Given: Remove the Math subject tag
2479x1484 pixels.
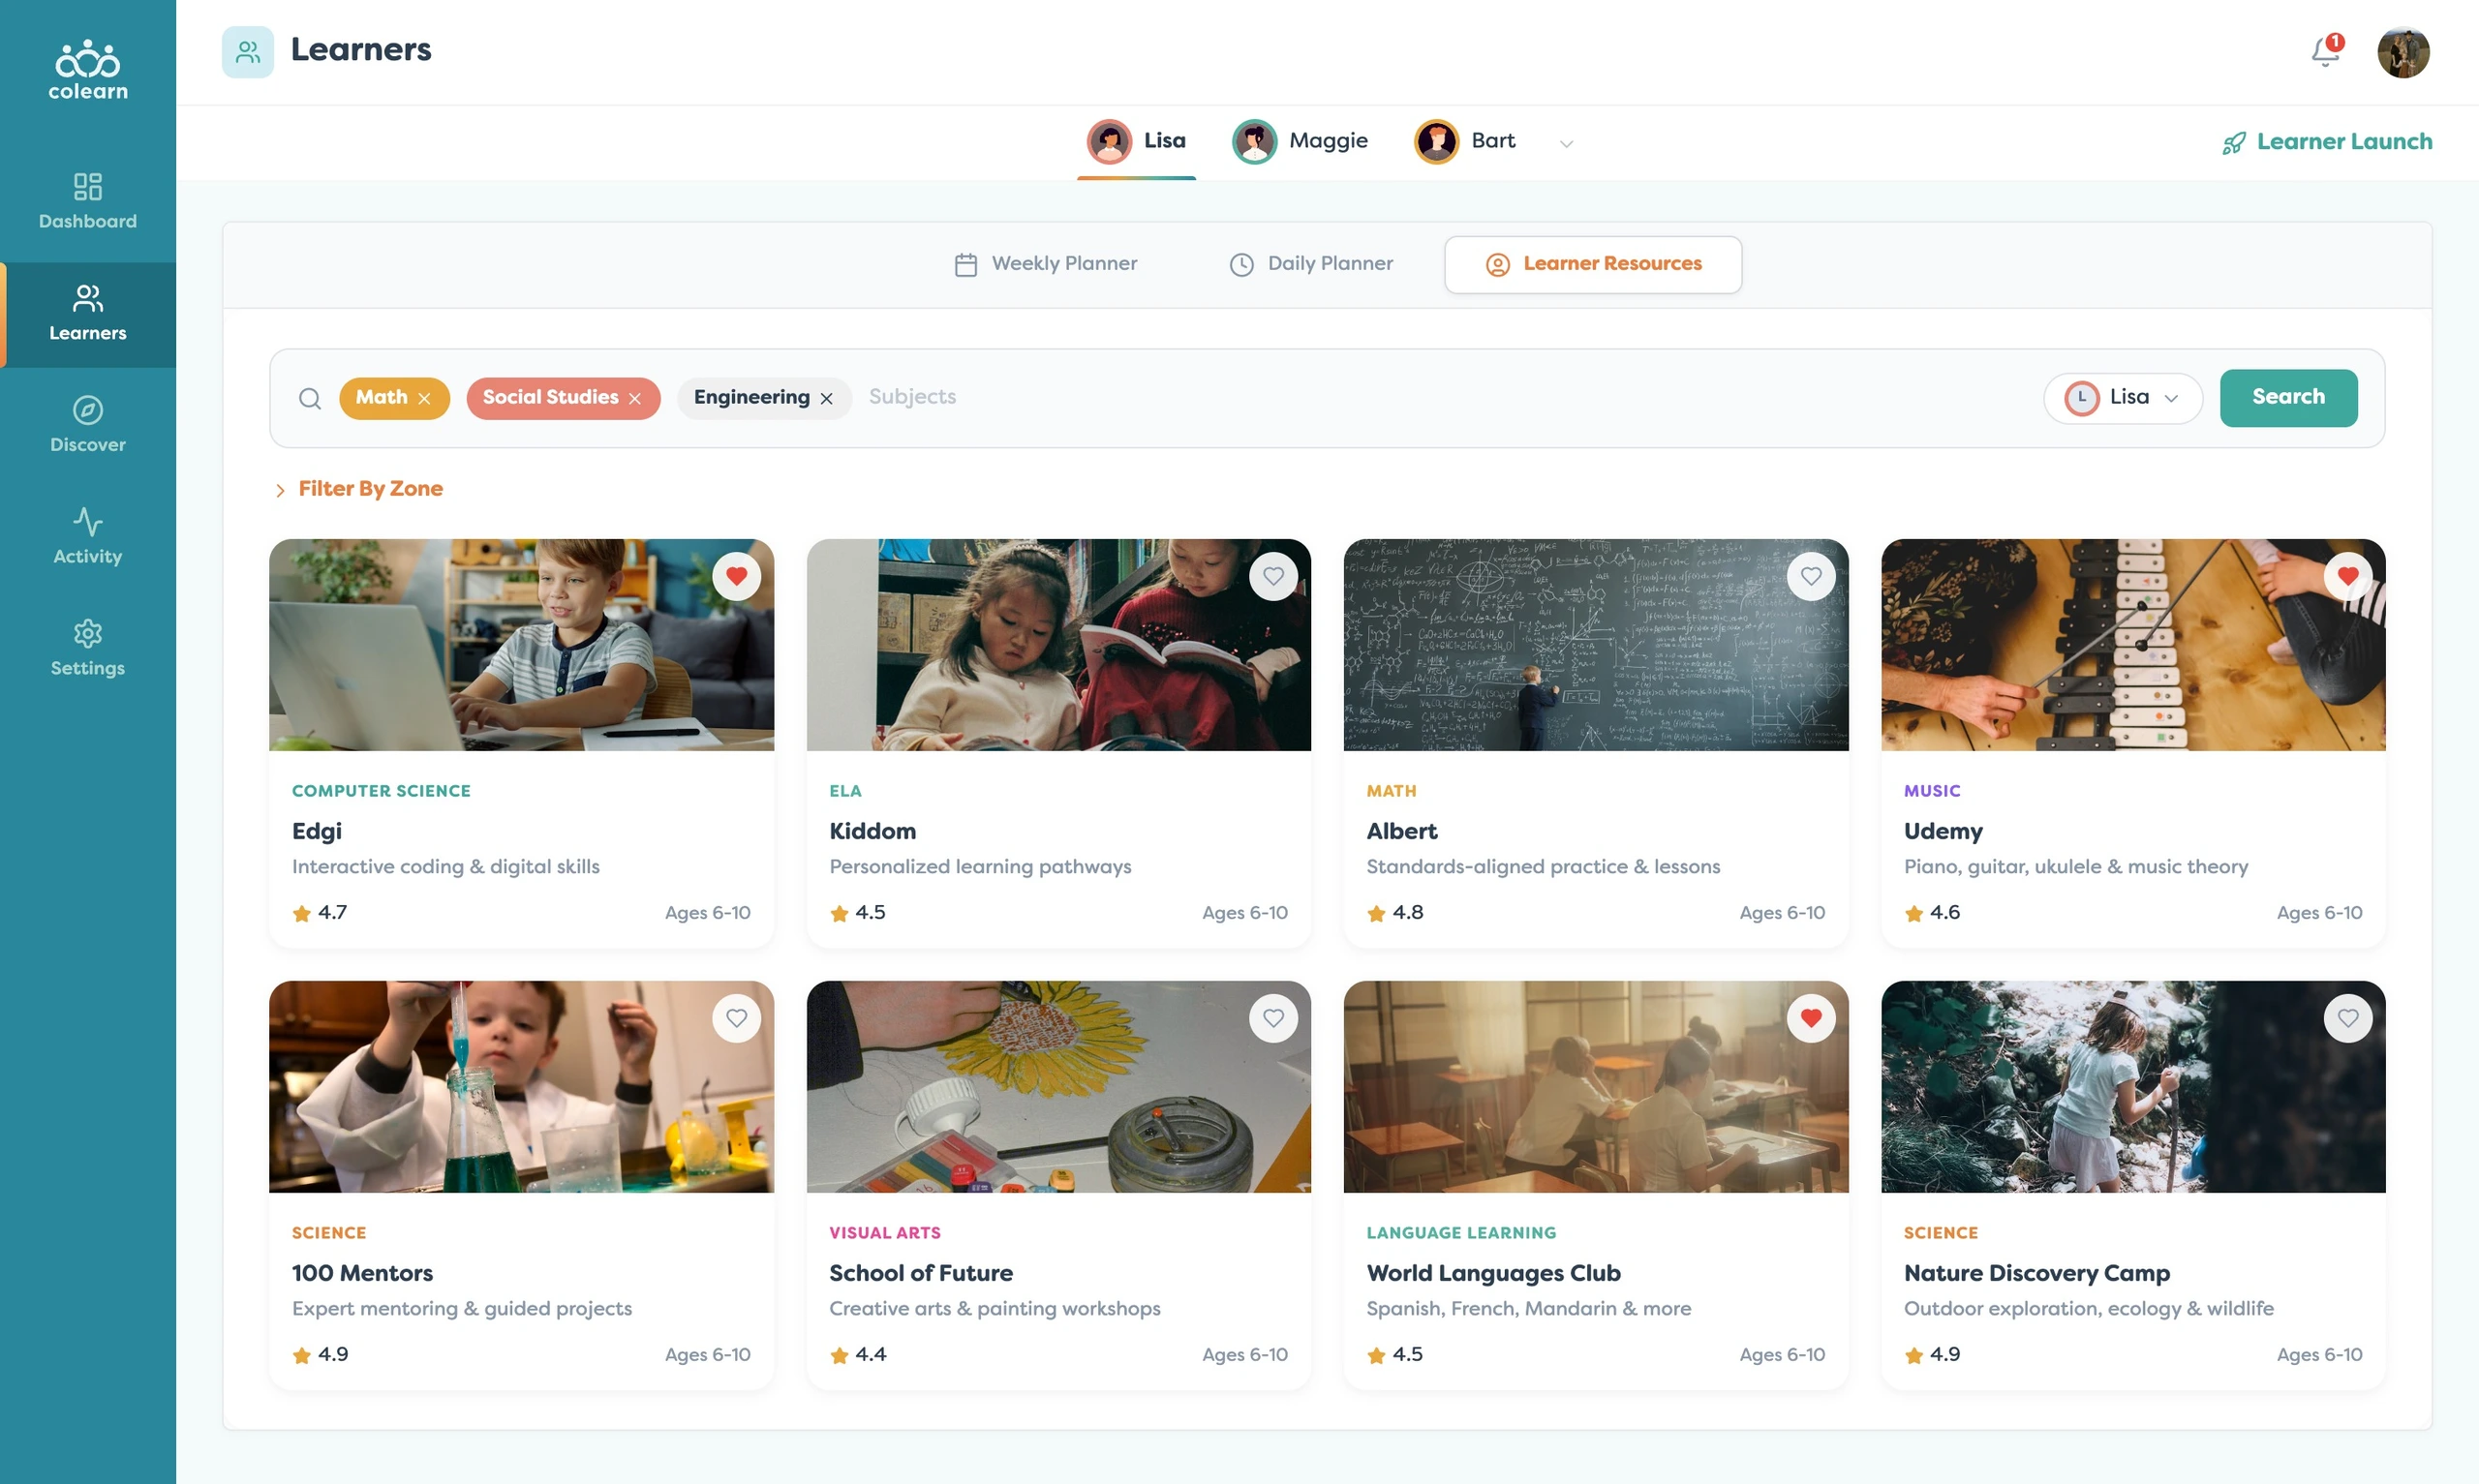Looking at the screenshot, I should [x=424, y=398].
